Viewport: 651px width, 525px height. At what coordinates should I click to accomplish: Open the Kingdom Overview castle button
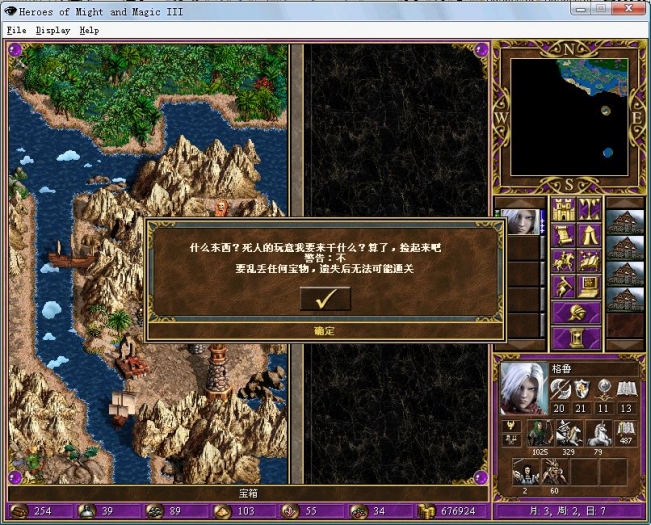click(563, 210)
